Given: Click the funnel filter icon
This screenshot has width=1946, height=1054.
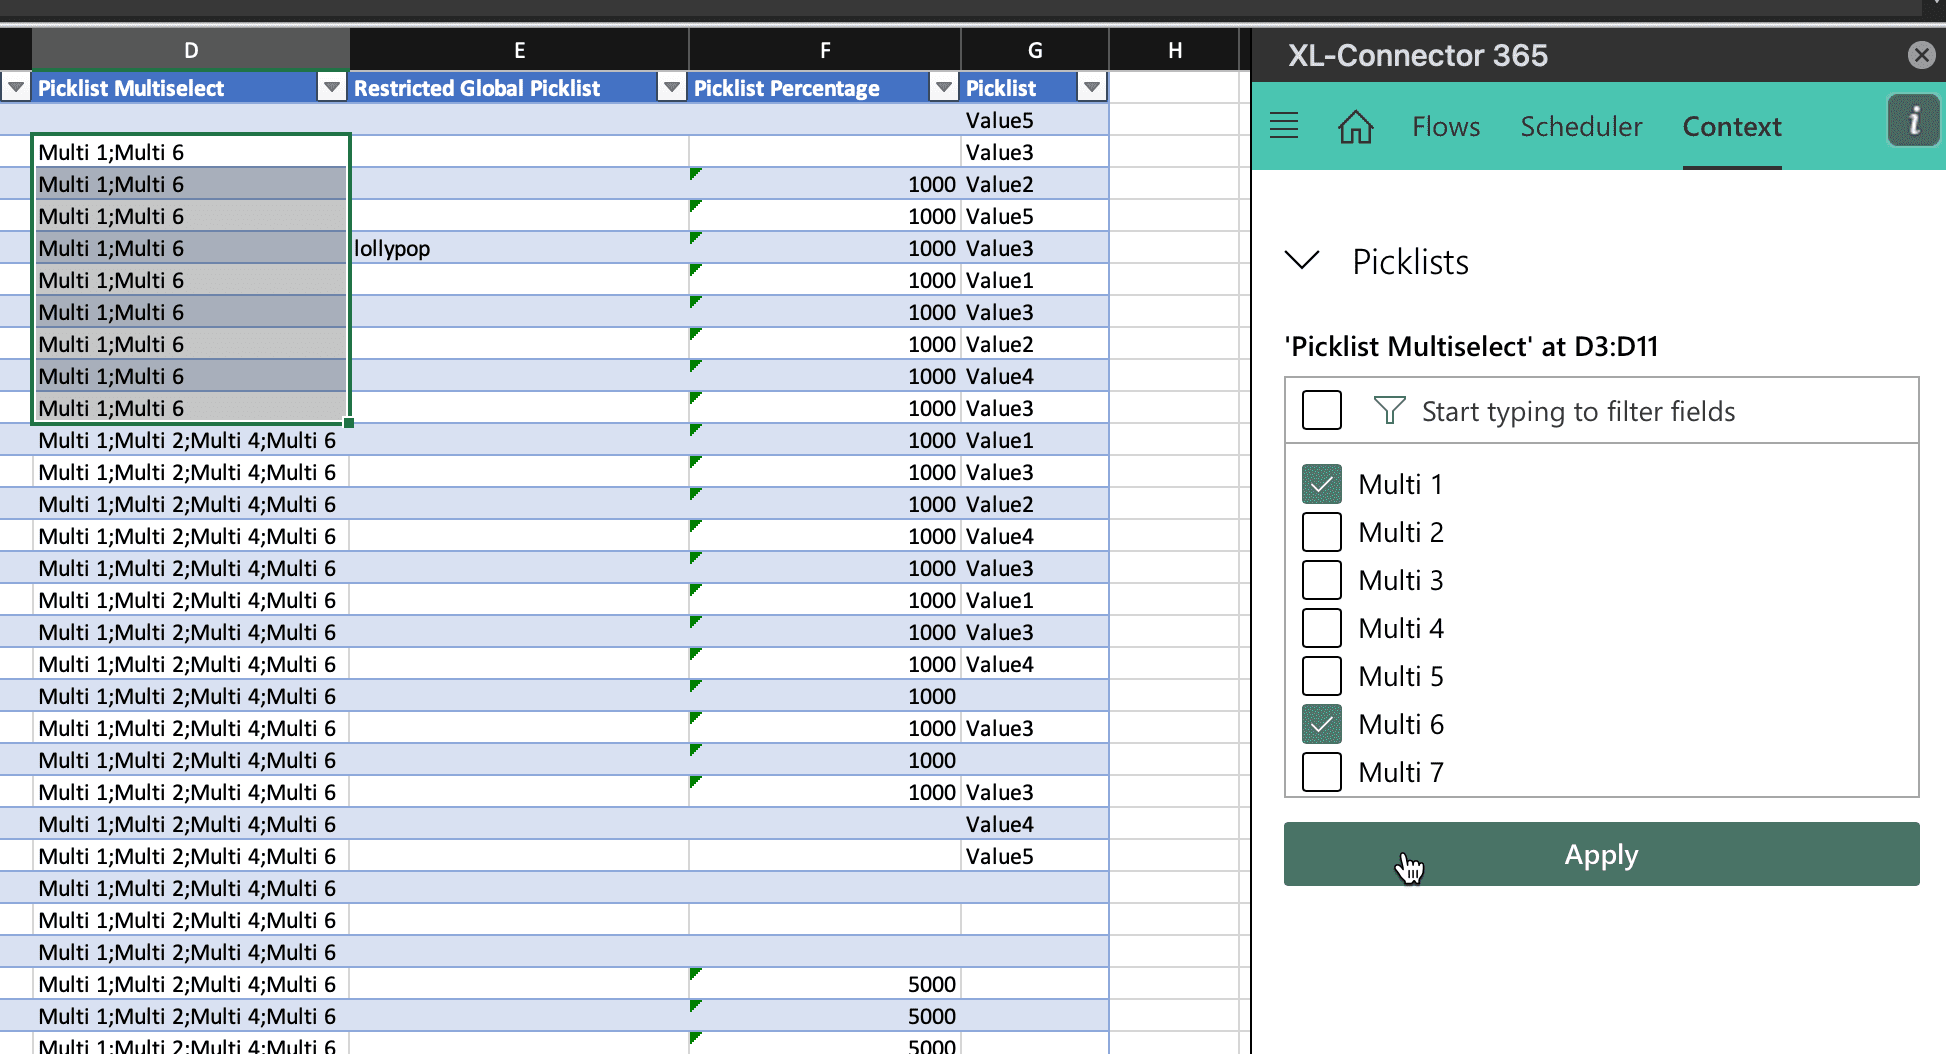Looking at the screenshot, I should click(x=1389, y=410).
